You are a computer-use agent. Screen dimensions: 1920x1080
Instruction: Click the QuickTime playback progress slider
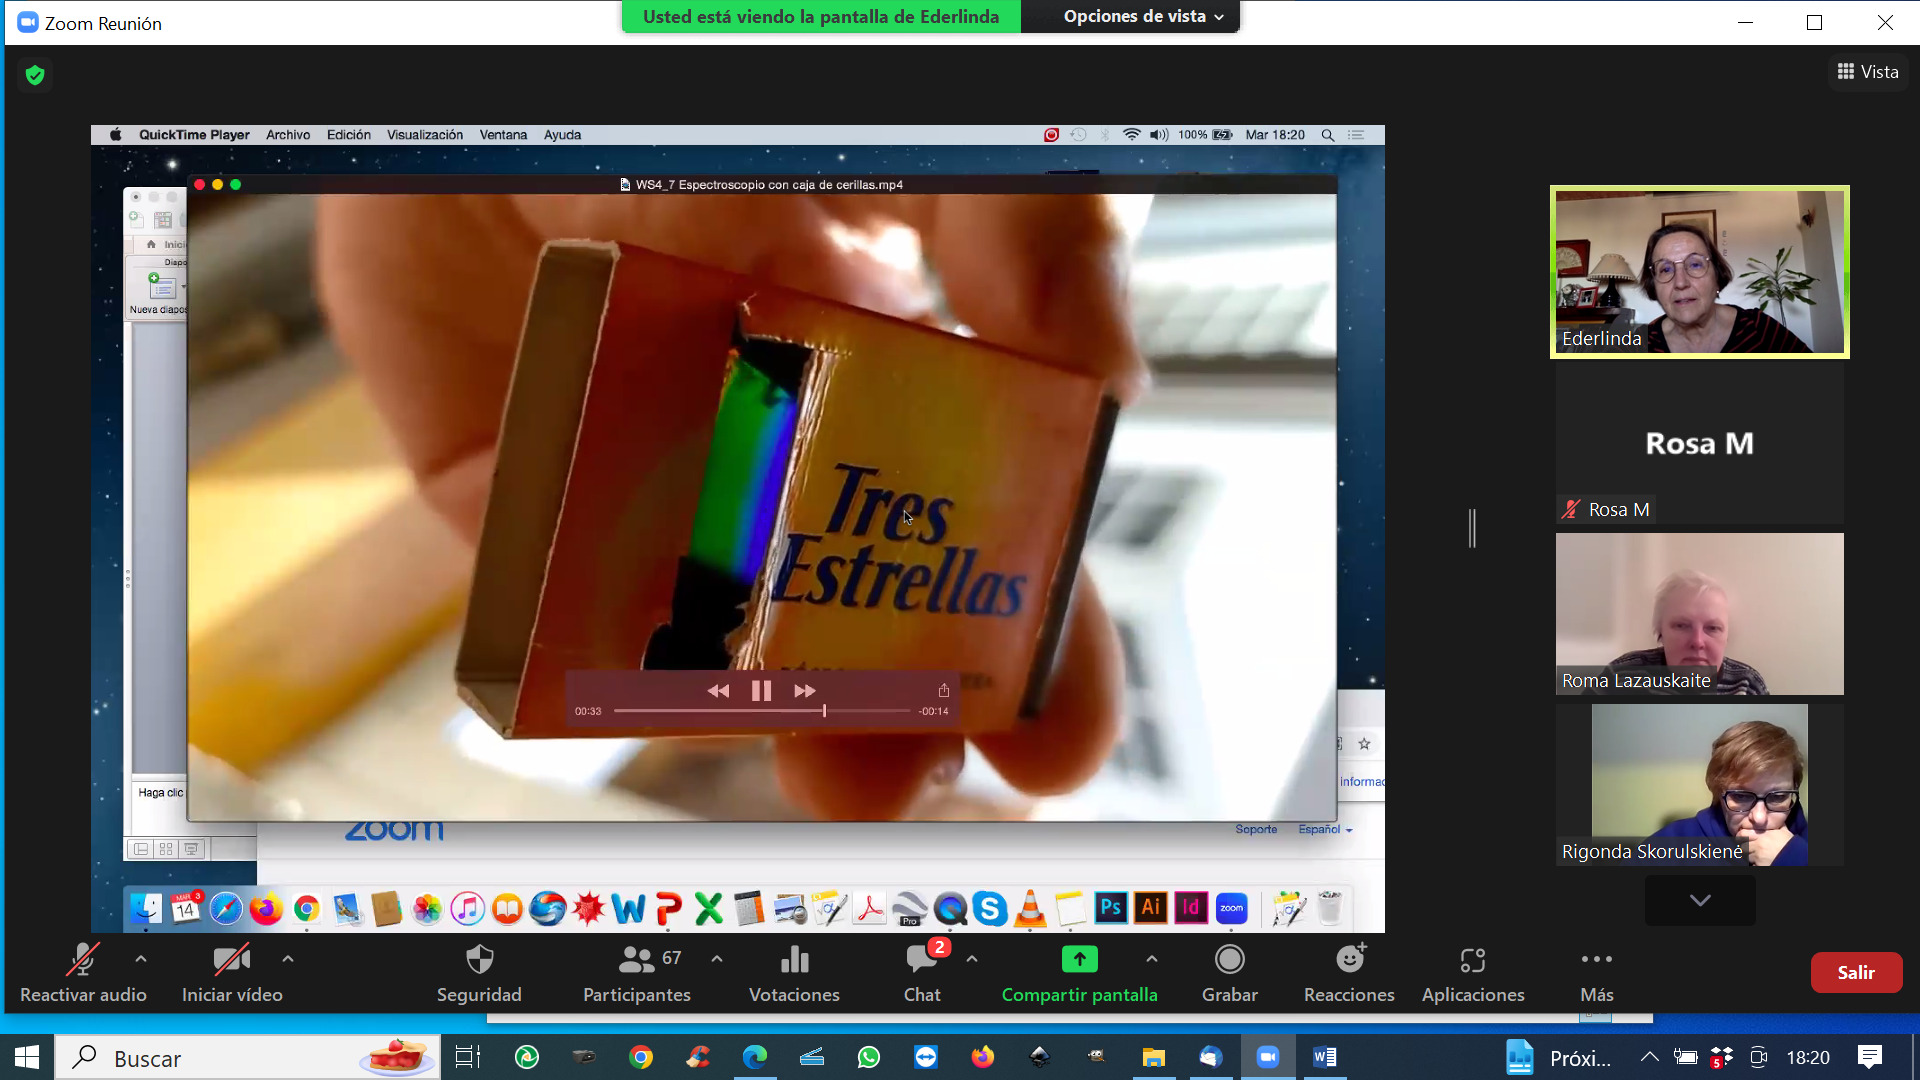pos(762,711)
